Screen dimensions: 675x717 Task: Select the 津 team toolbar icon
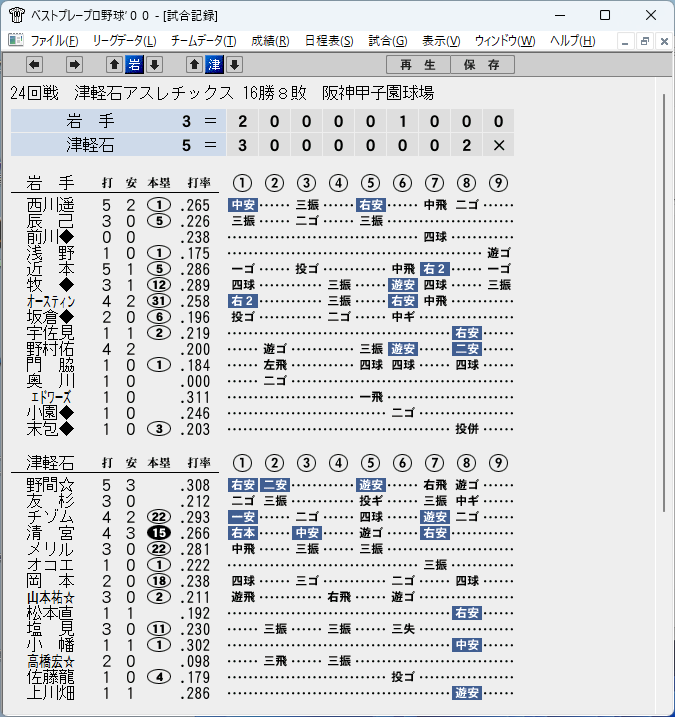click(214, 64)
